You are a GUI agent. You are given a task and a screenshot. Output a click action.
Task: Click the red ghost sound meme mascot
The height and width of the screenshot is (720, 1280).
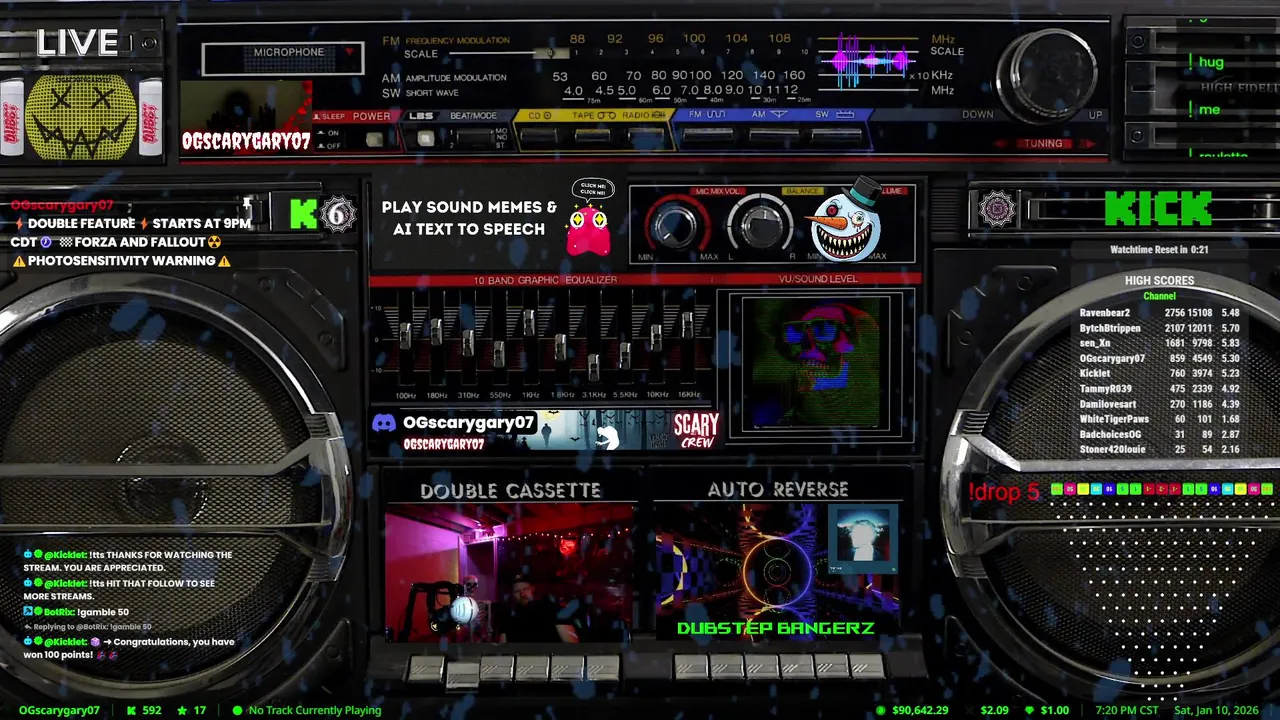click(x=588, y=231)
